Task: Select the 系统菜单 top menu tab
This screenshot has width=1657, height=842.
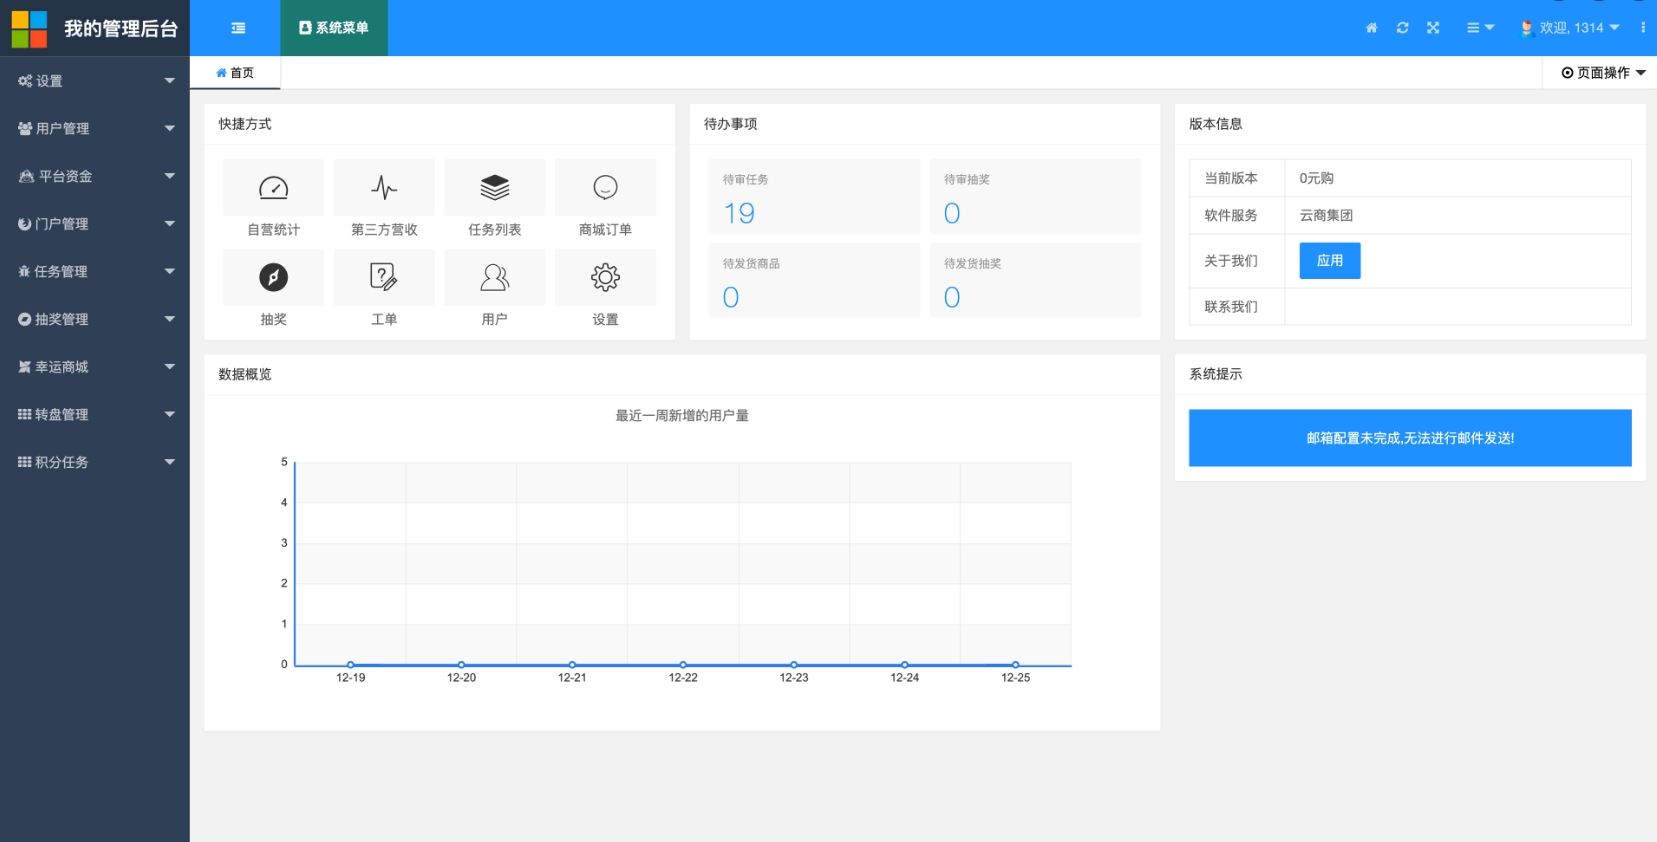Action: (334, 28)
